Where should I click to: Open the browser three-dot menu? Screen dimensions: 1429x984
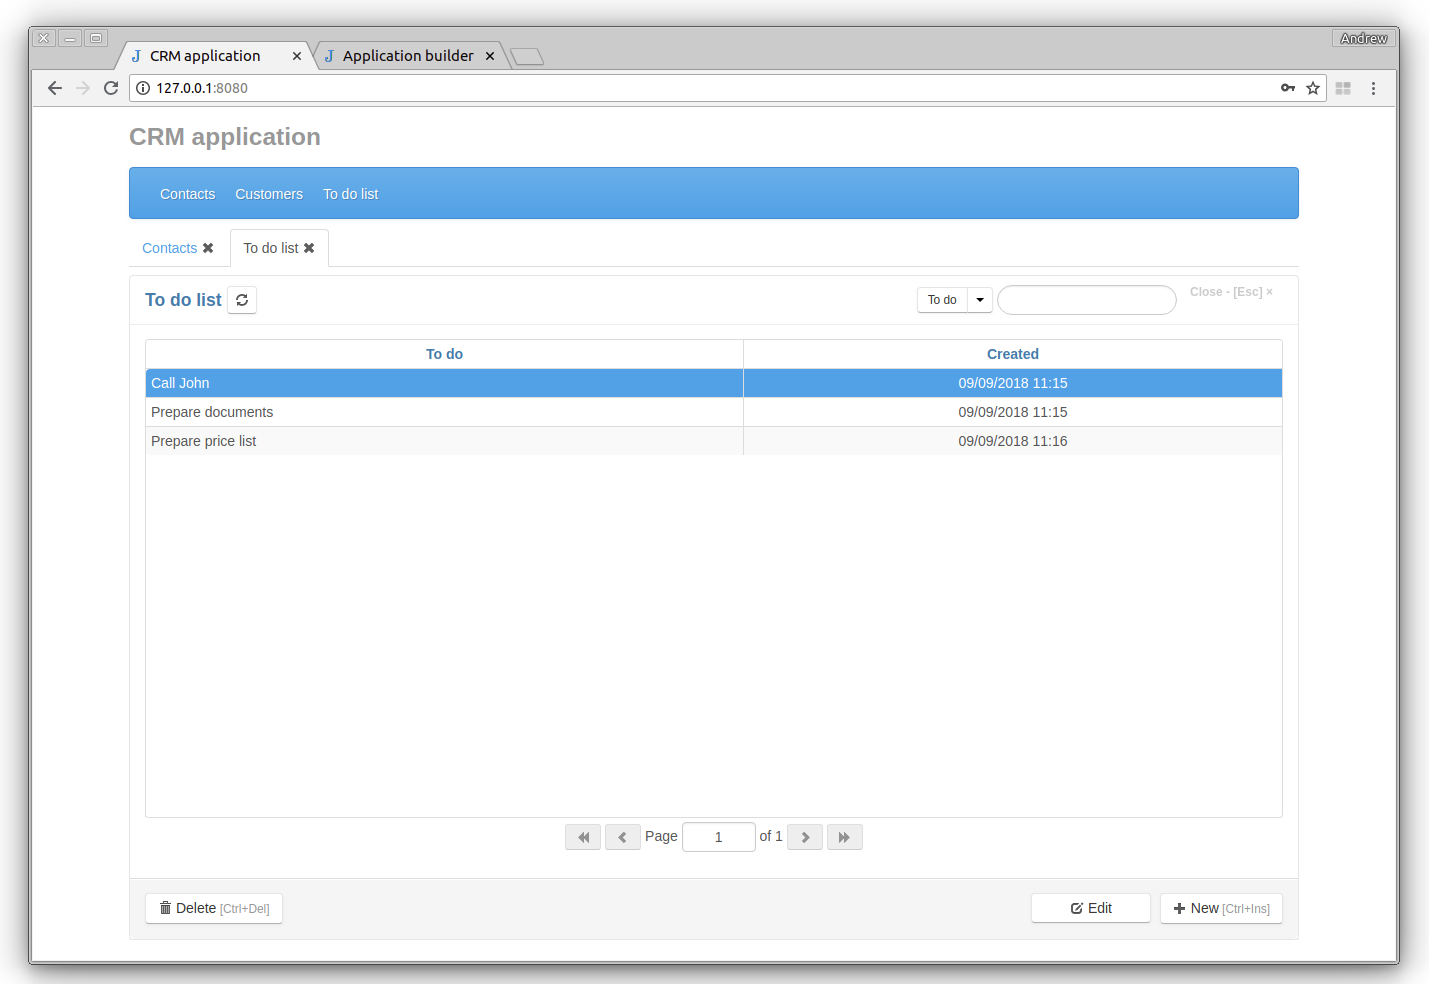(1373, 88)
